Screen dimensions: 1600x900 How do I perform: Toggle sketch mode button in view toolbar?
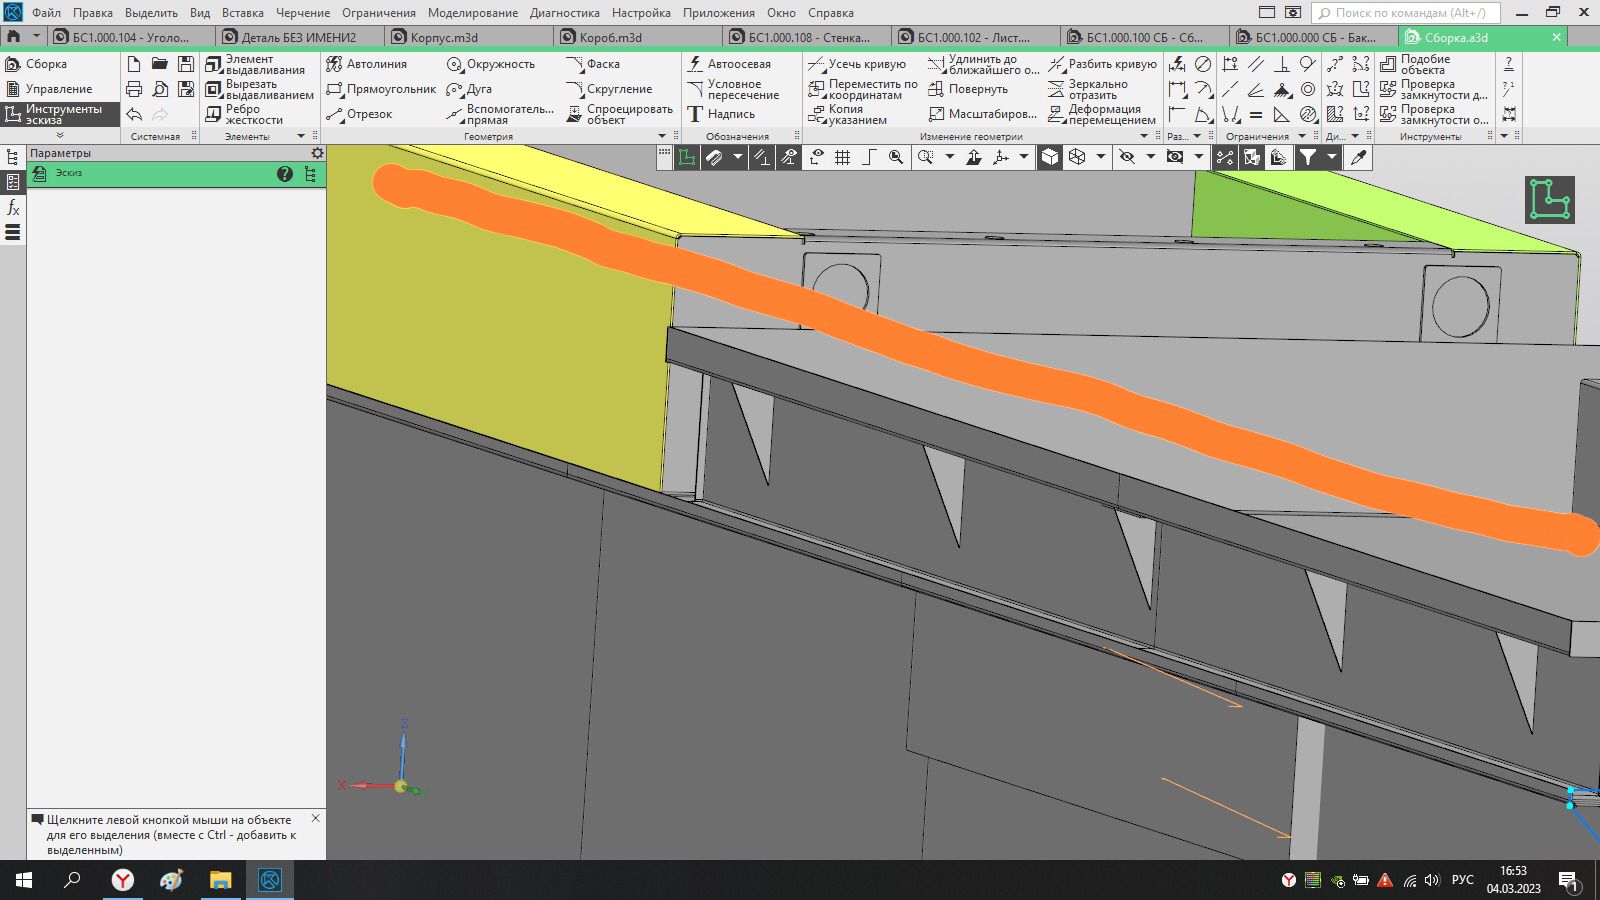(x=686, y=157)
